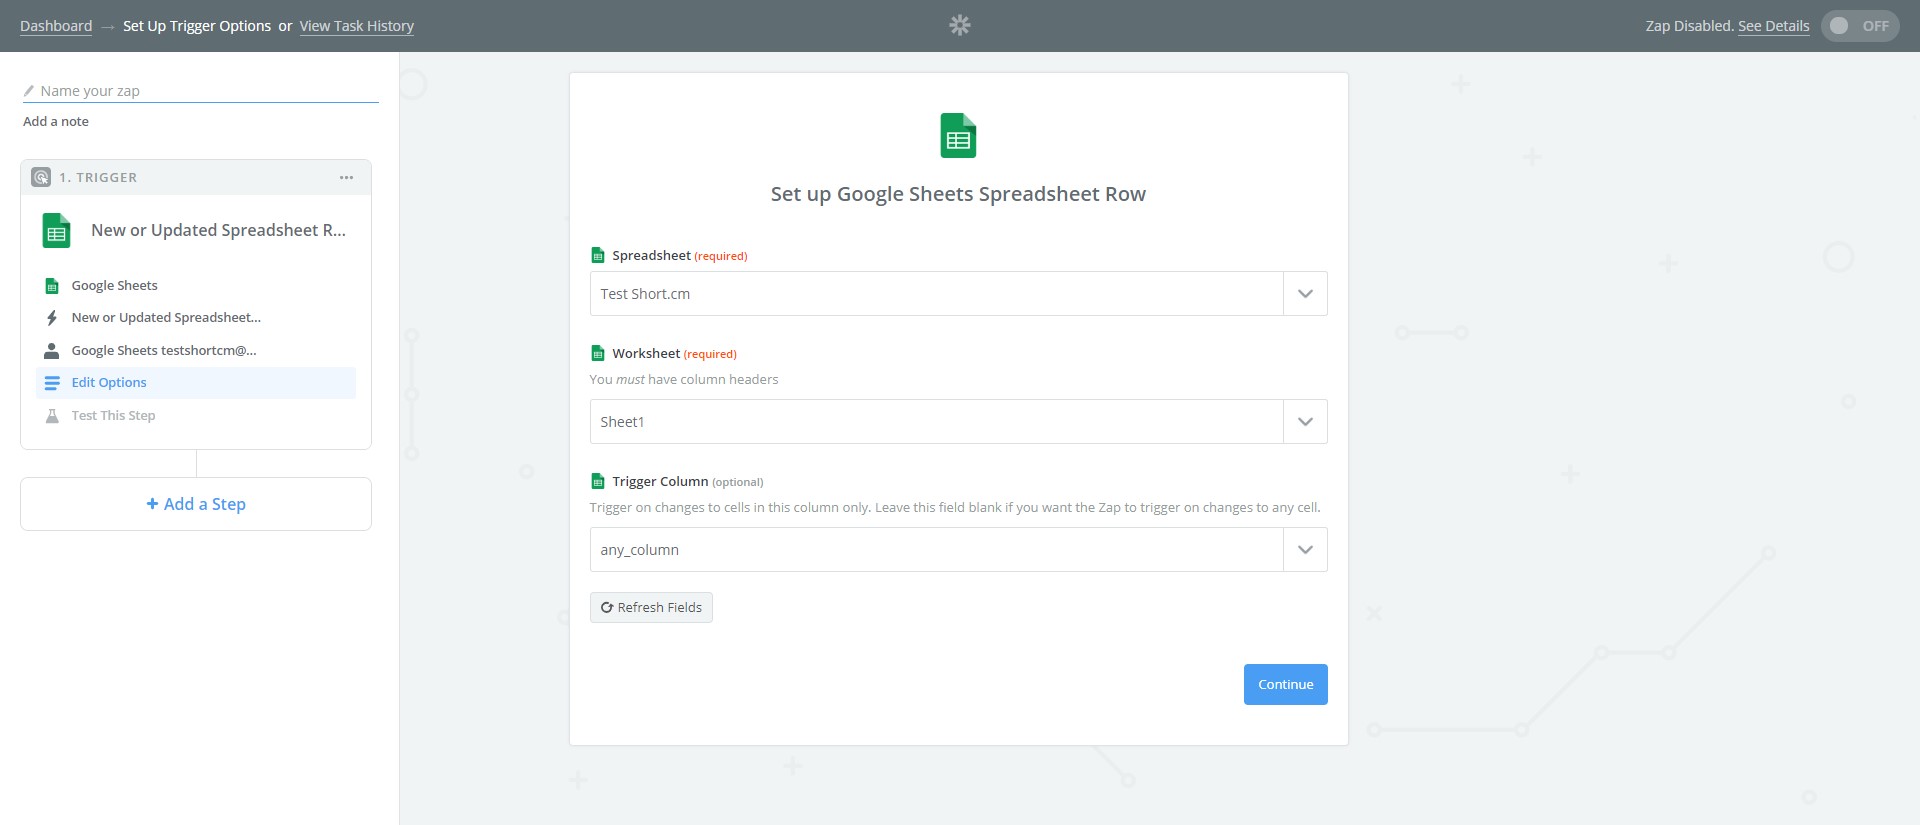The width and height of the screenshot is (1920, 825).
Task: Select the Google Sheets app step item
Action: coord(114,286)
